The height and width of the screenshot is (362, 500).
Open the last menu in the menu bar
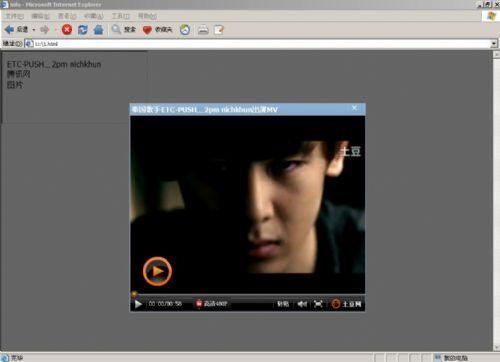[147, 16]
